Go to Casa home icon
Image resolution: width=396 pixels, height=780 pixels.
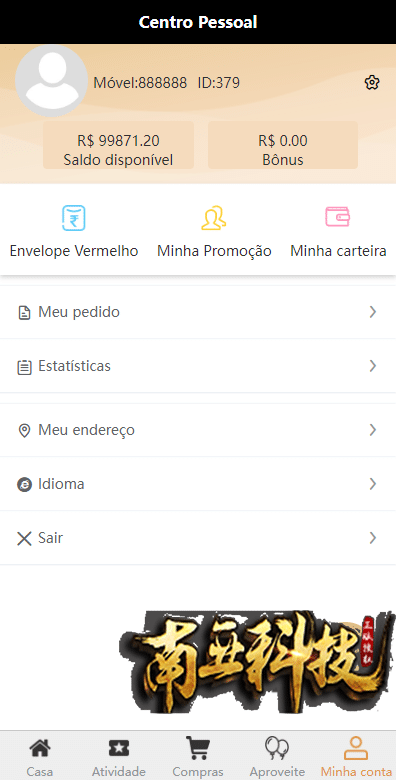coord(40,748)
